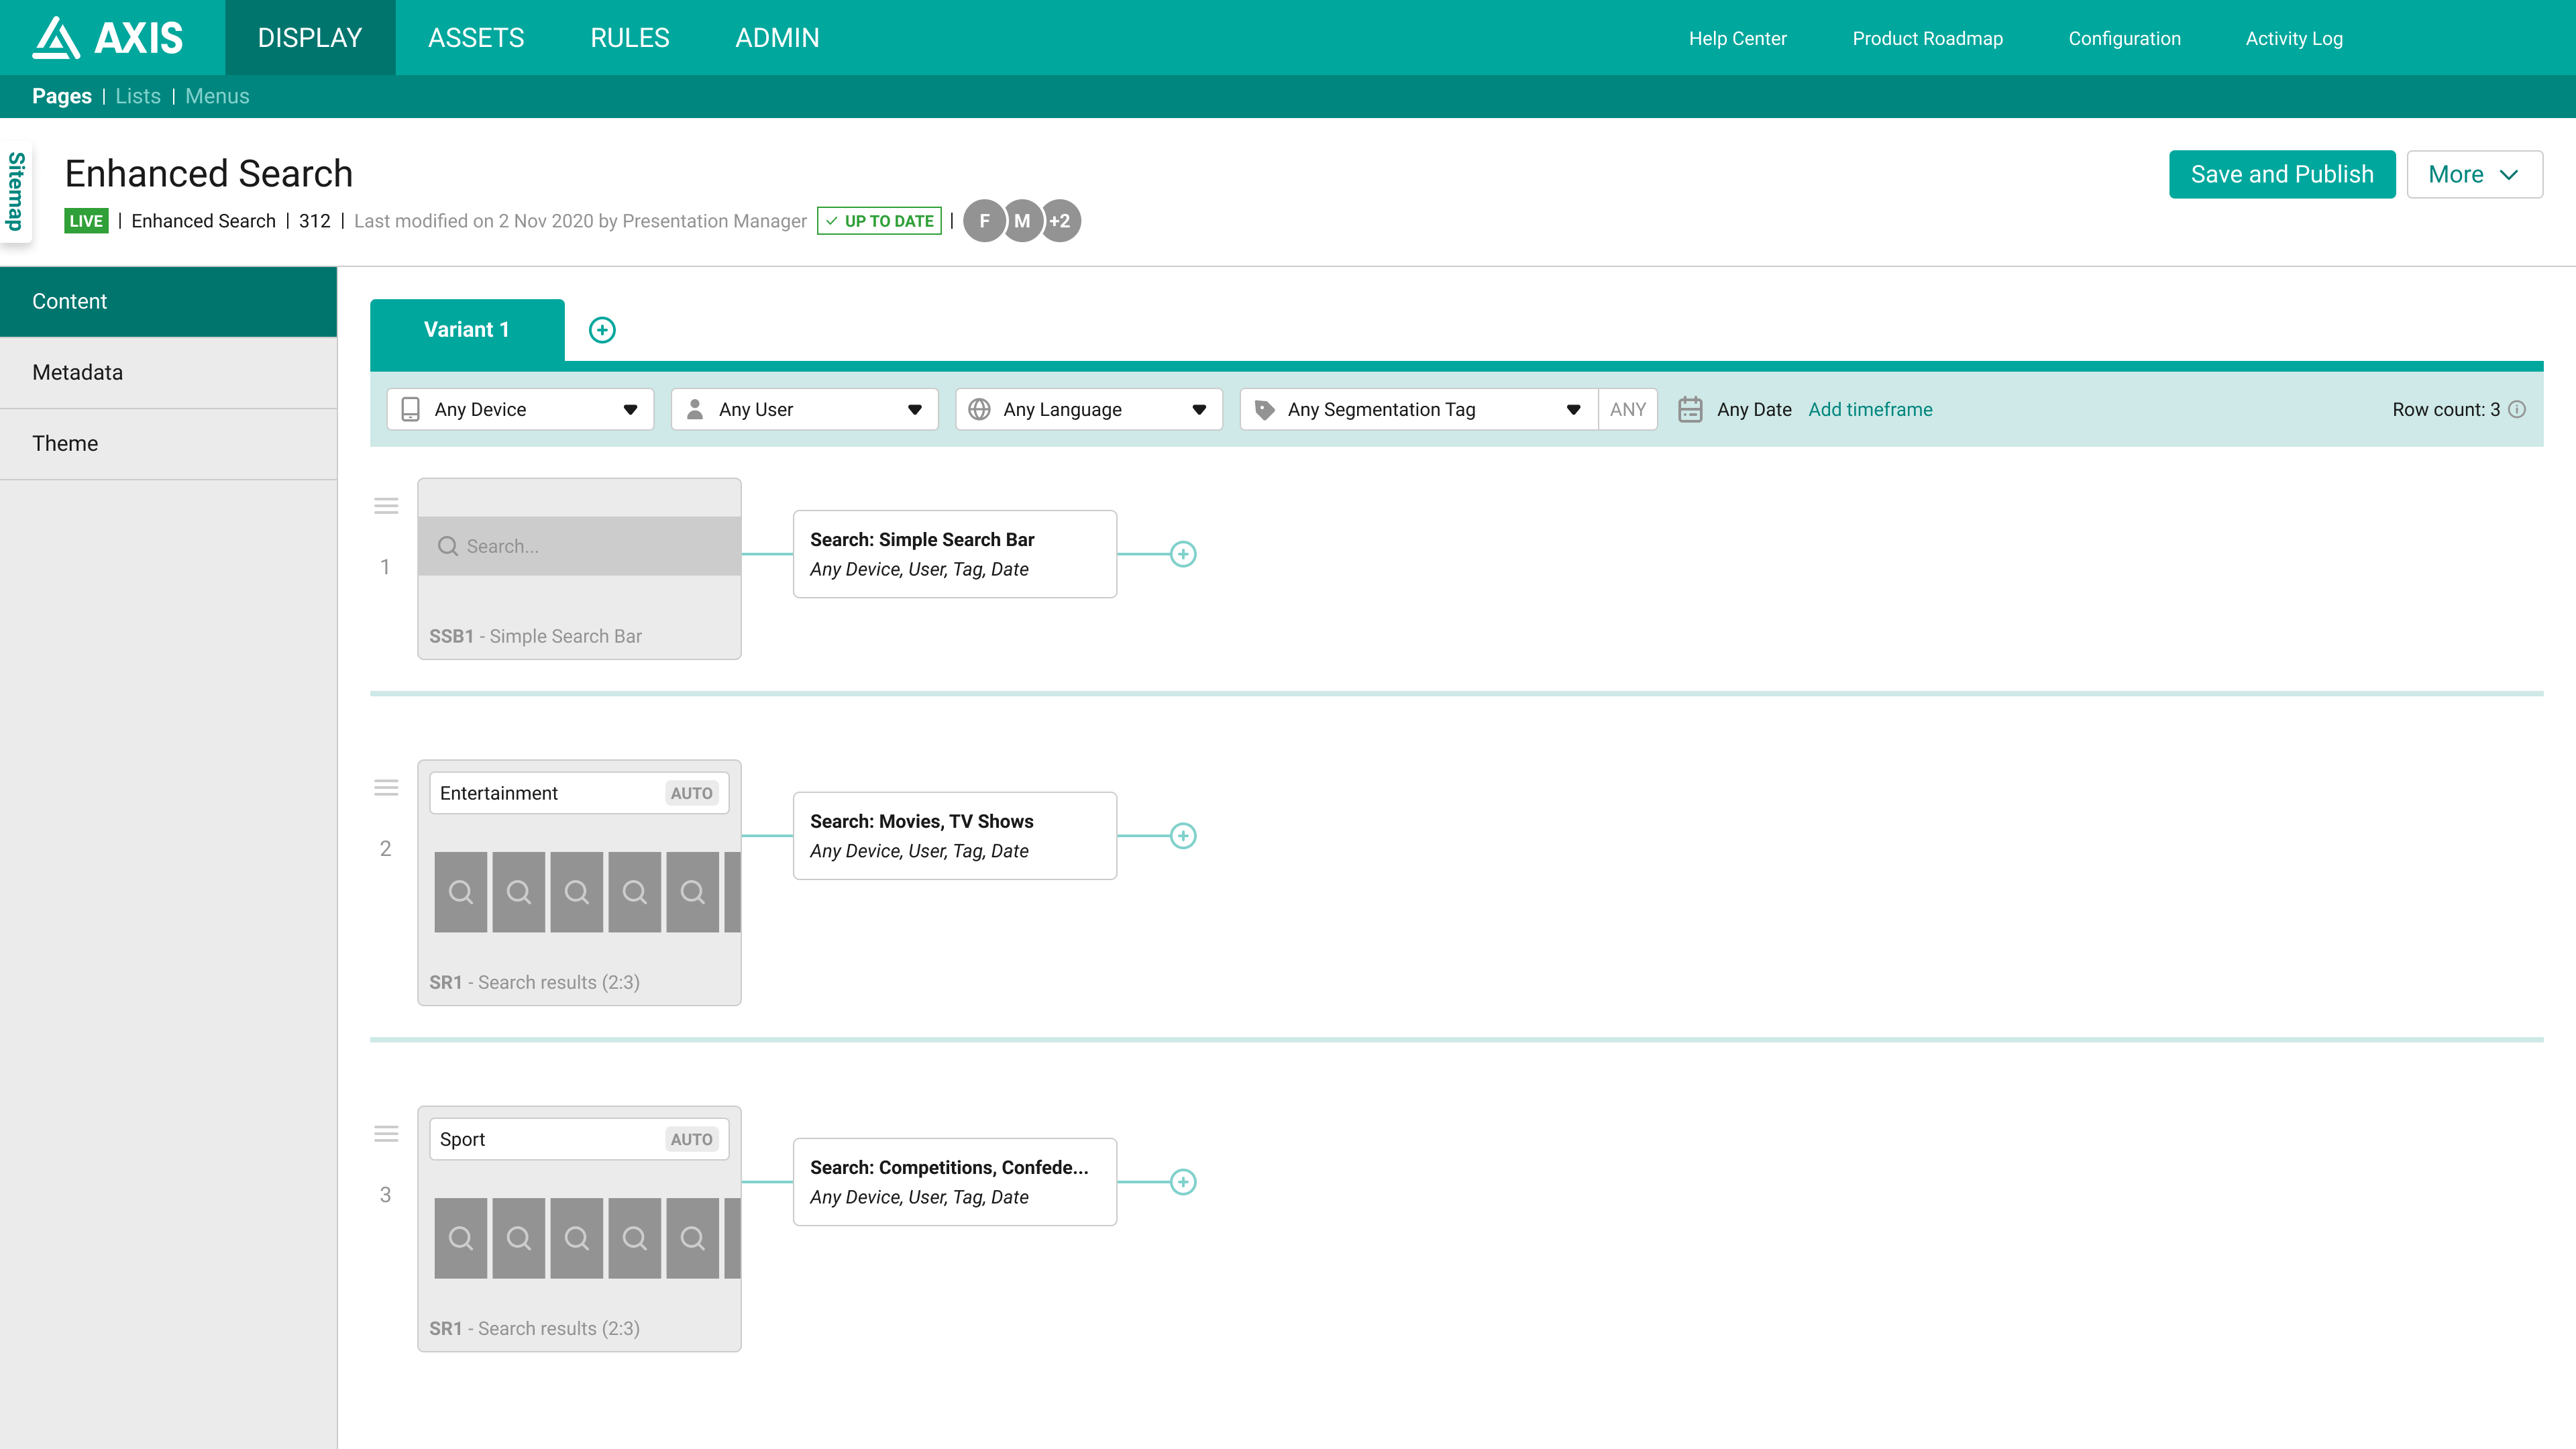Image resolution: width=2576 pixels, height=1449 pixels.
Task: Click the Row count info icon
Action: pos(2517,409)
